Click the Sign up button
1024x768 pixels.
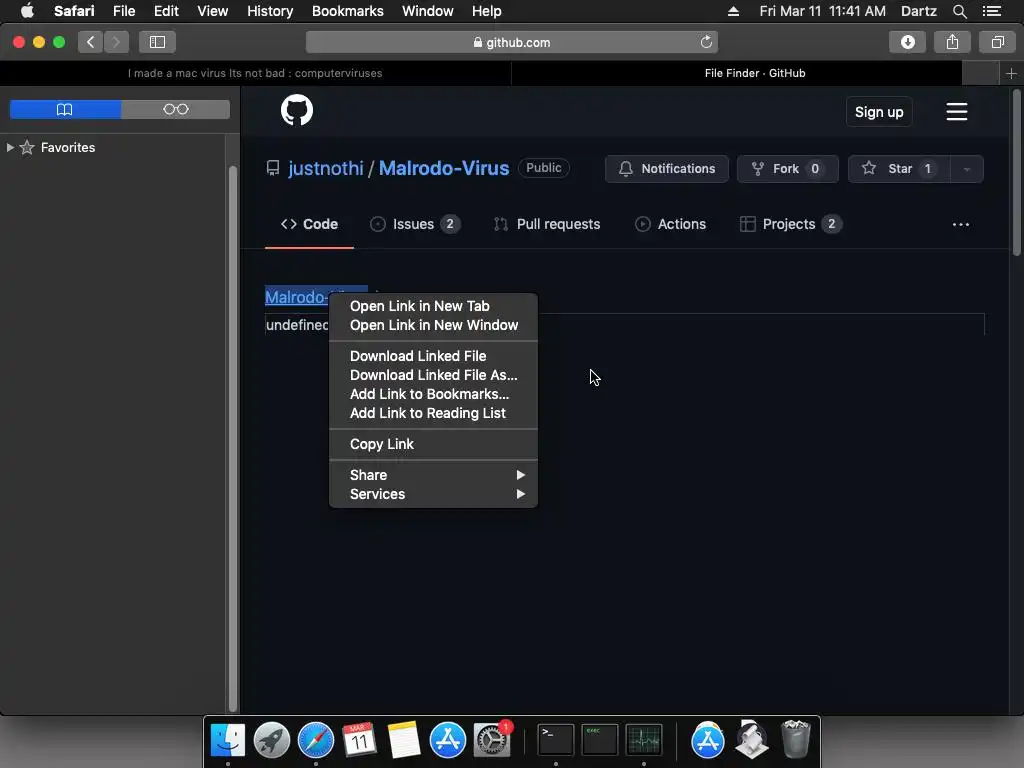(879, 112)
